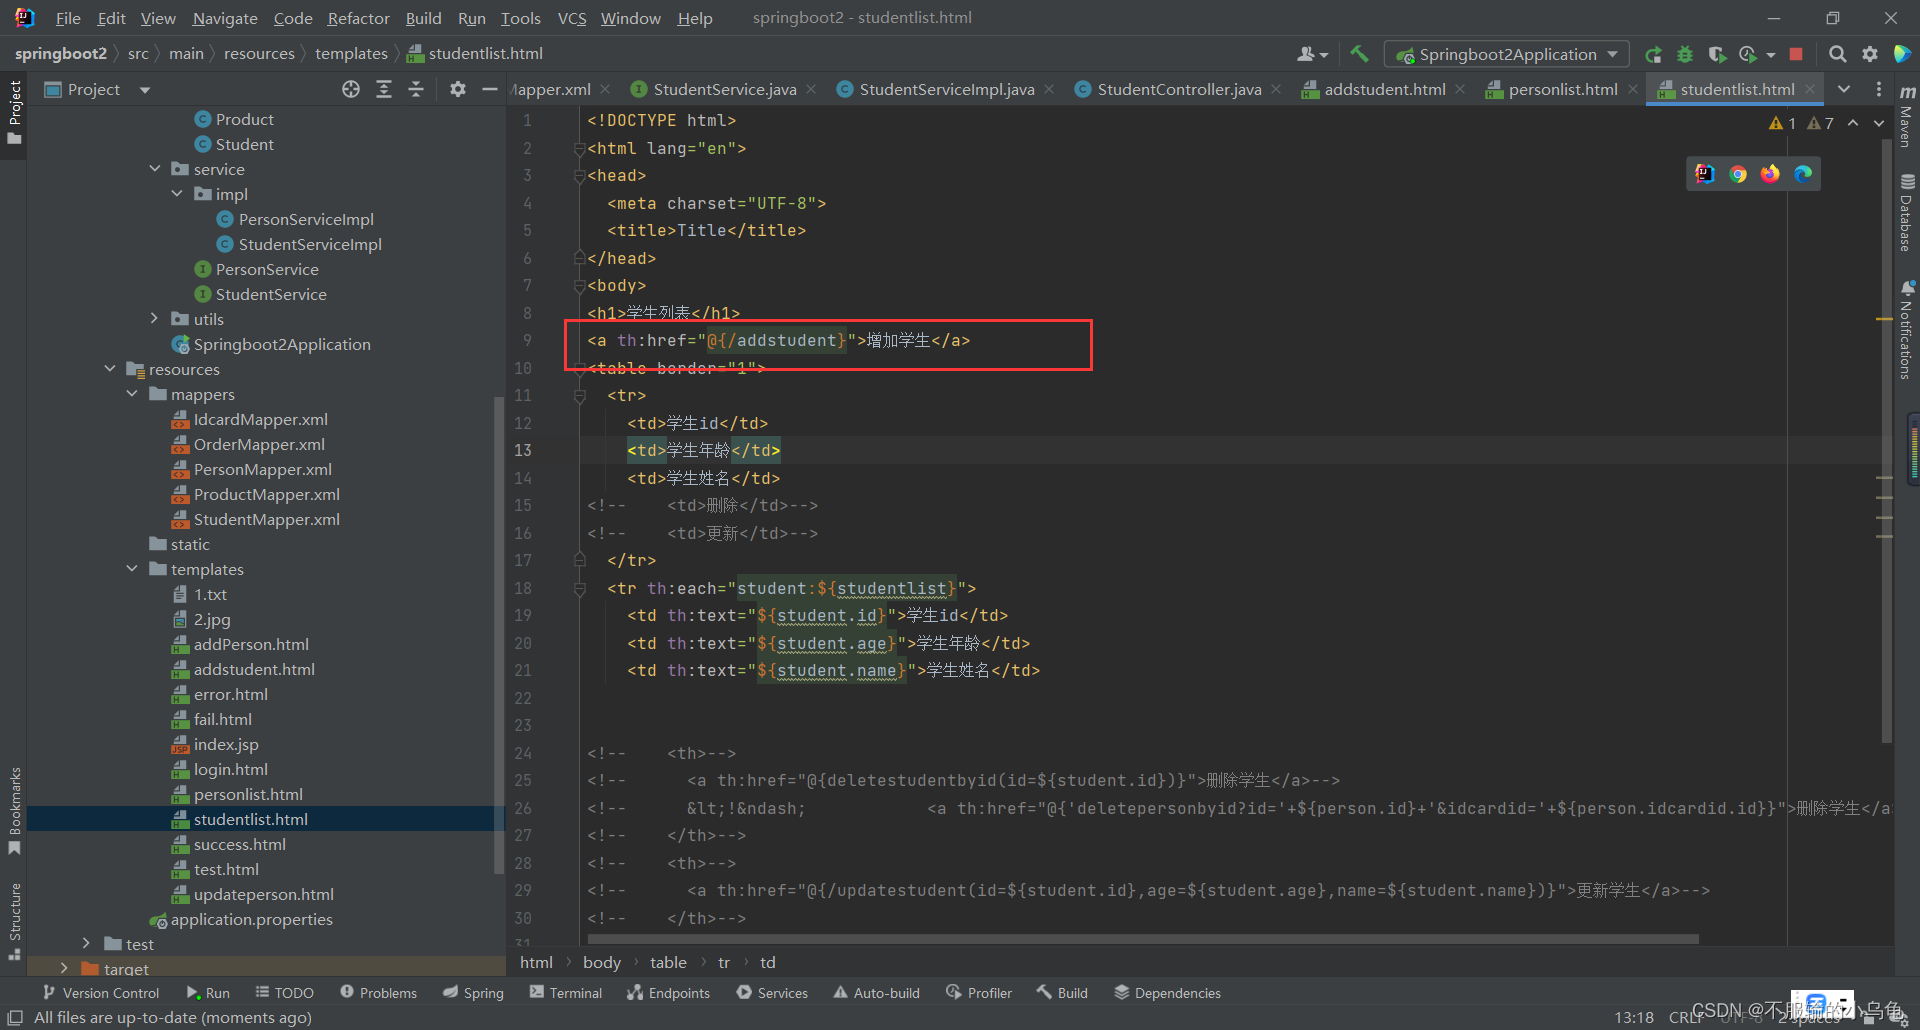Show hidden editor tabs dropdown
The image size is (1920, 1030).
(1844, 89)
